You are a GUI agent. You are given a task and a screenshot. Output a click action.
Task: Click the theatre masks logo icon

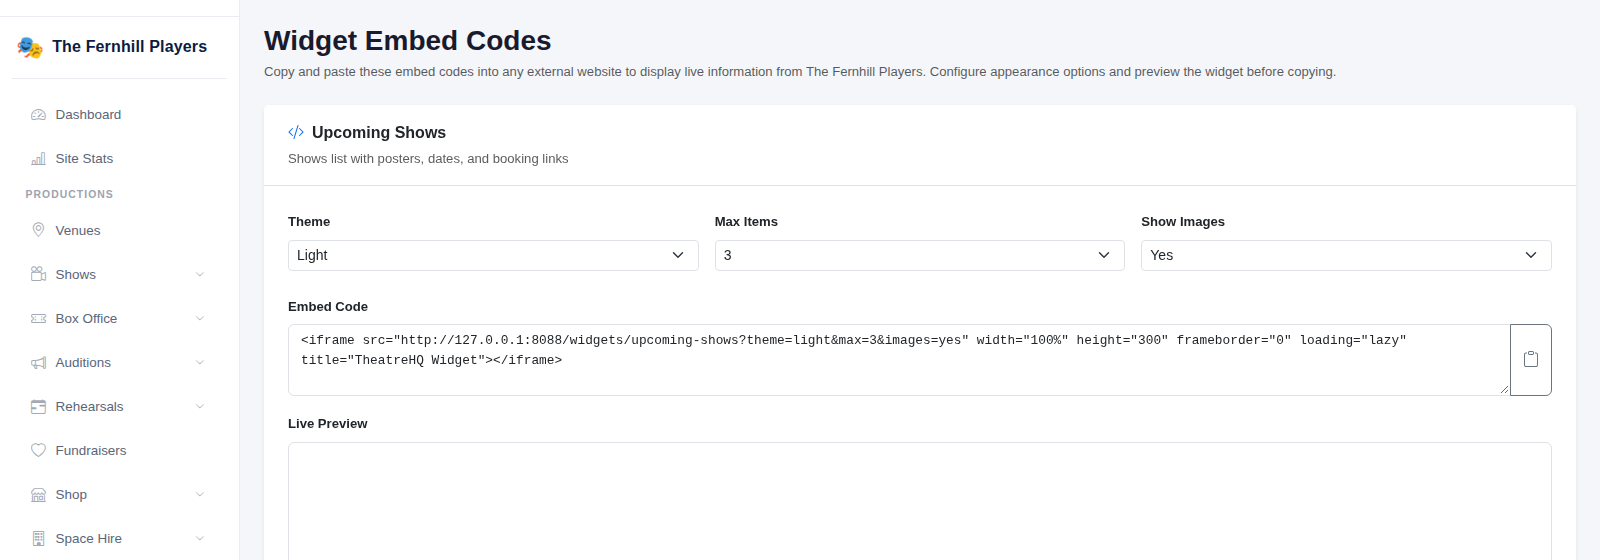tap(30, 47)
